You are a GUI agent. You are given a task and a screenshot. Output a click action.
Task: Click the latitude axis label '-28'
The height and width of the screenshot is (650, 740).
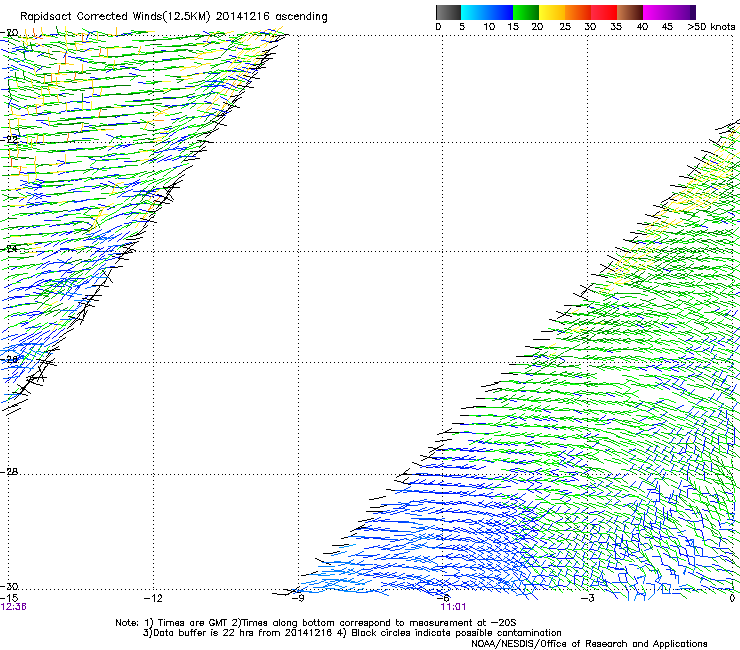(x=10, y=472)
